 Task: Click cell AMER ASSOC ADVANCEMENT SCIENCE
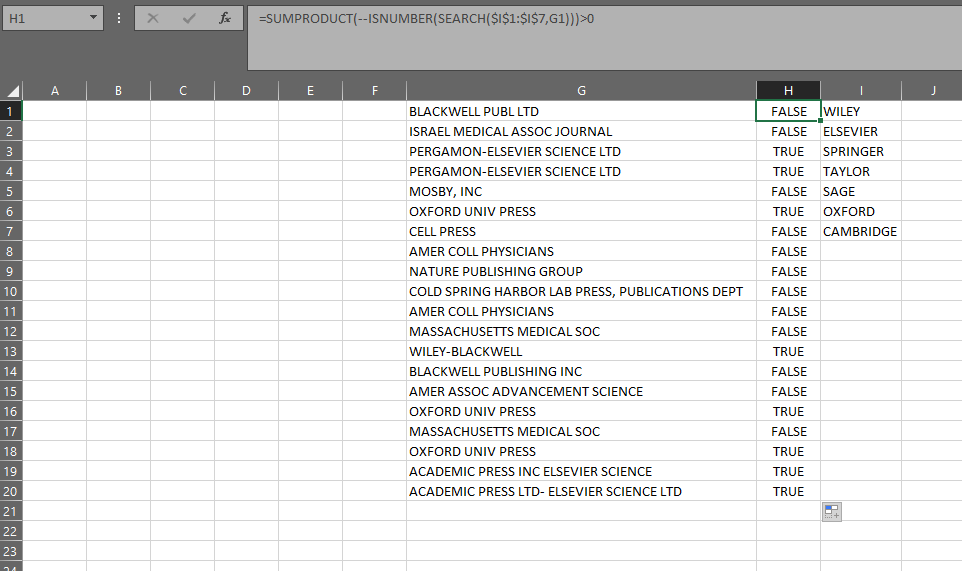coord(581,391)
